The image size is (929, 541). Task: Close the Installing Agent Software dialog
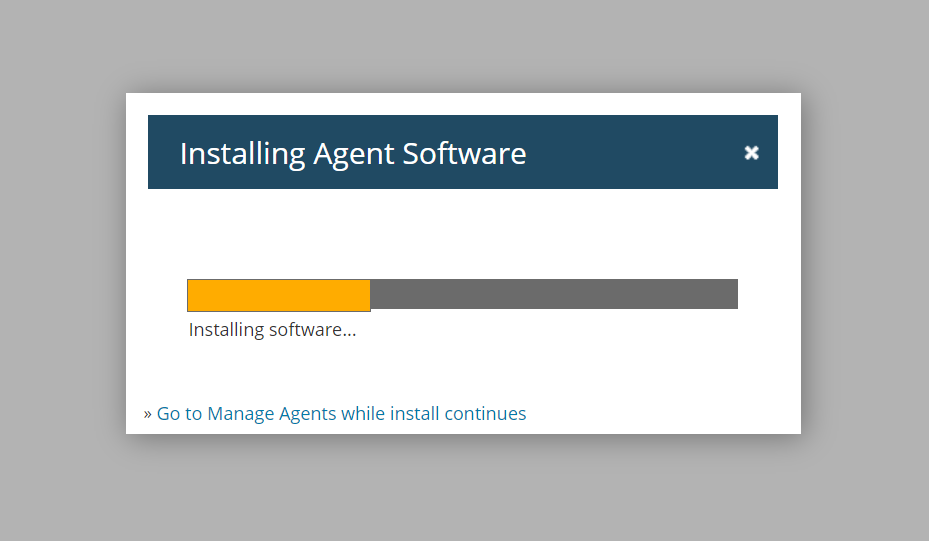click(751, 153)
